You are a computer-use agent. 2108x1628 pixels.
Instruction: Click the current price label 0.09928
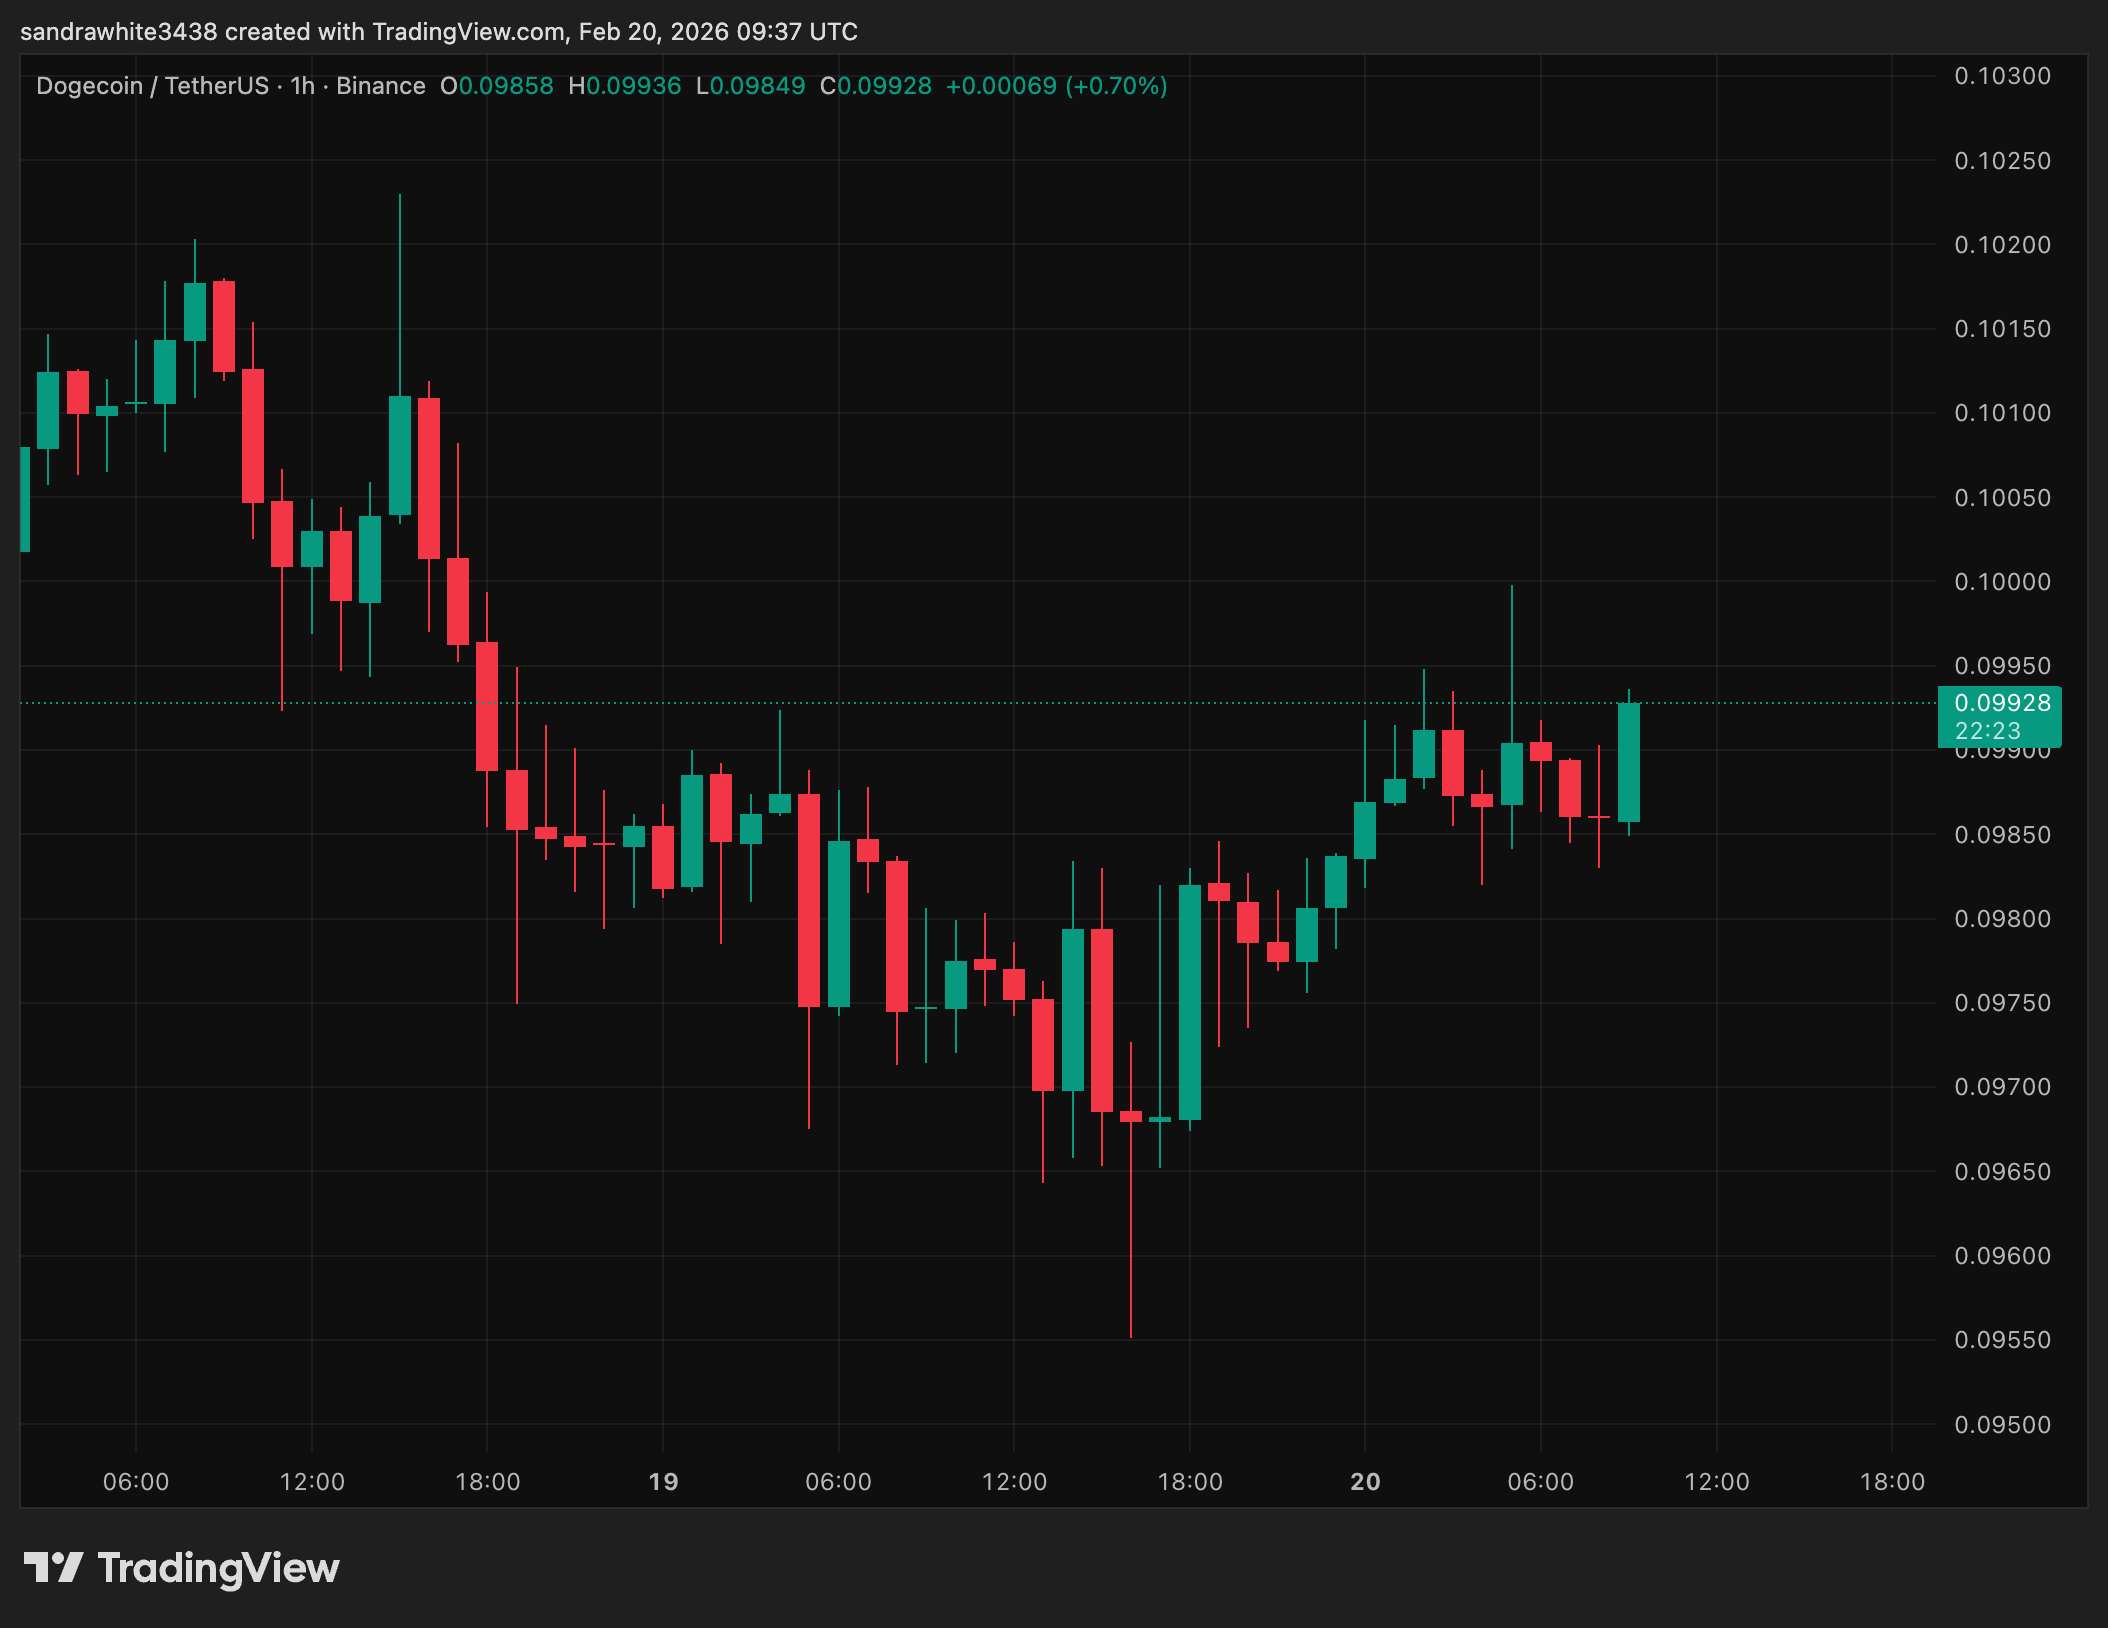tap(2002, 703)
